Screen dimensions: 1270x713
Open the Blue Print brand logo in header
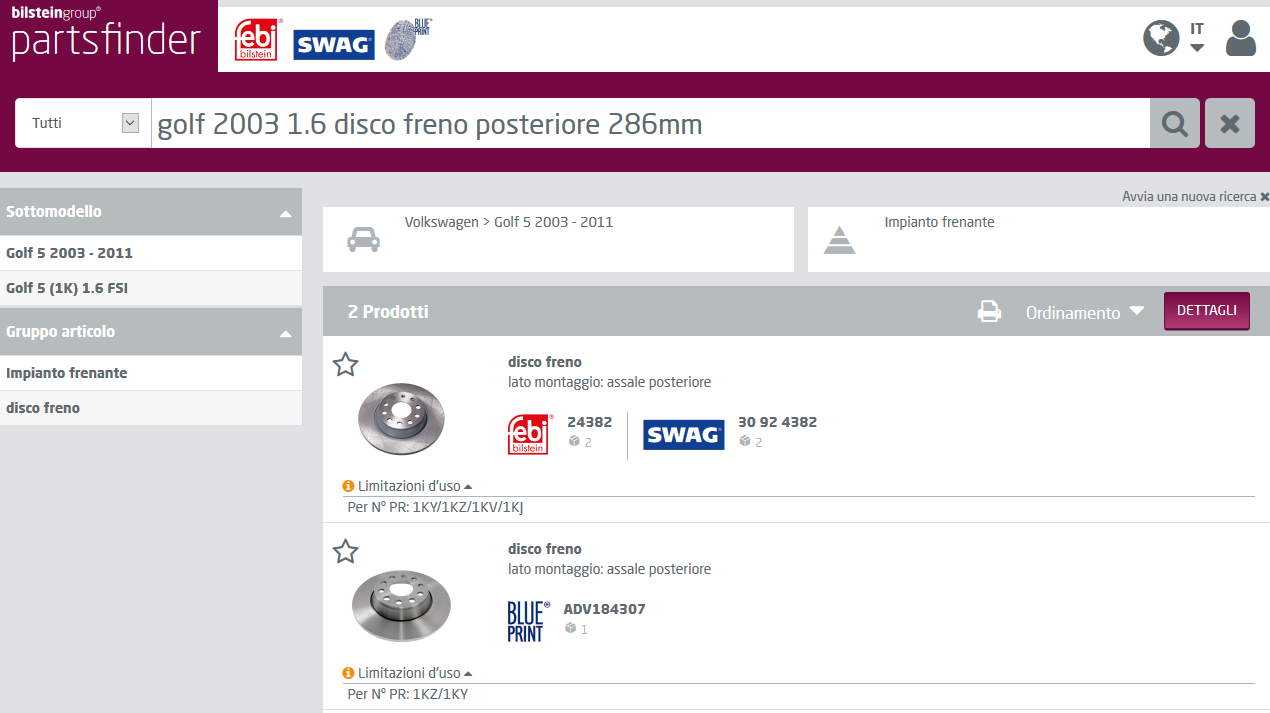tap(409, 41)
